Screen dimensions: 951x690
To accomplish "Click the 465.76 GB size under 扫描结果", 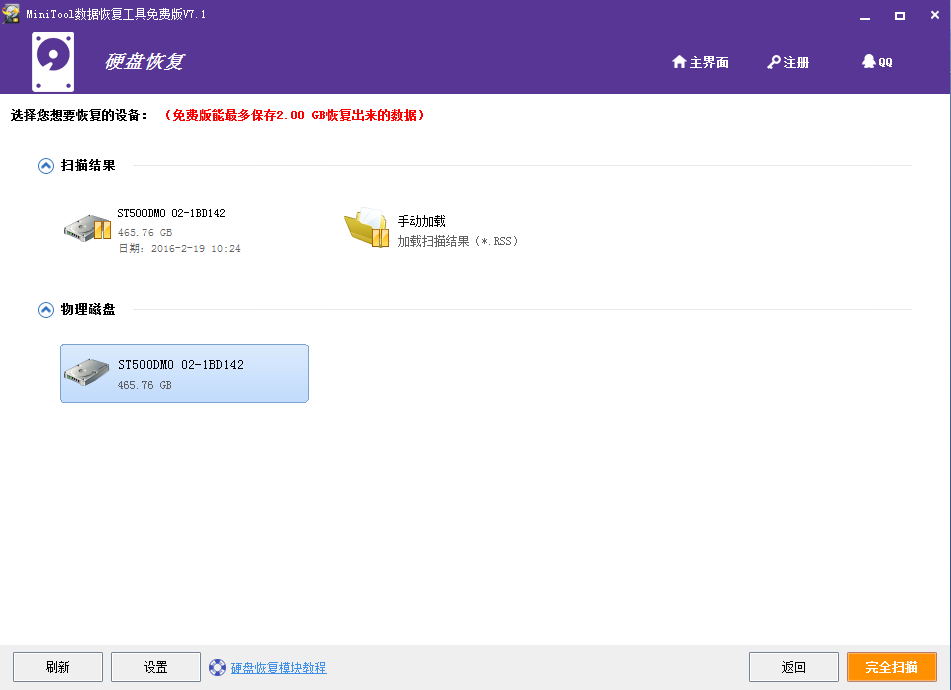I will pos(145,232).
